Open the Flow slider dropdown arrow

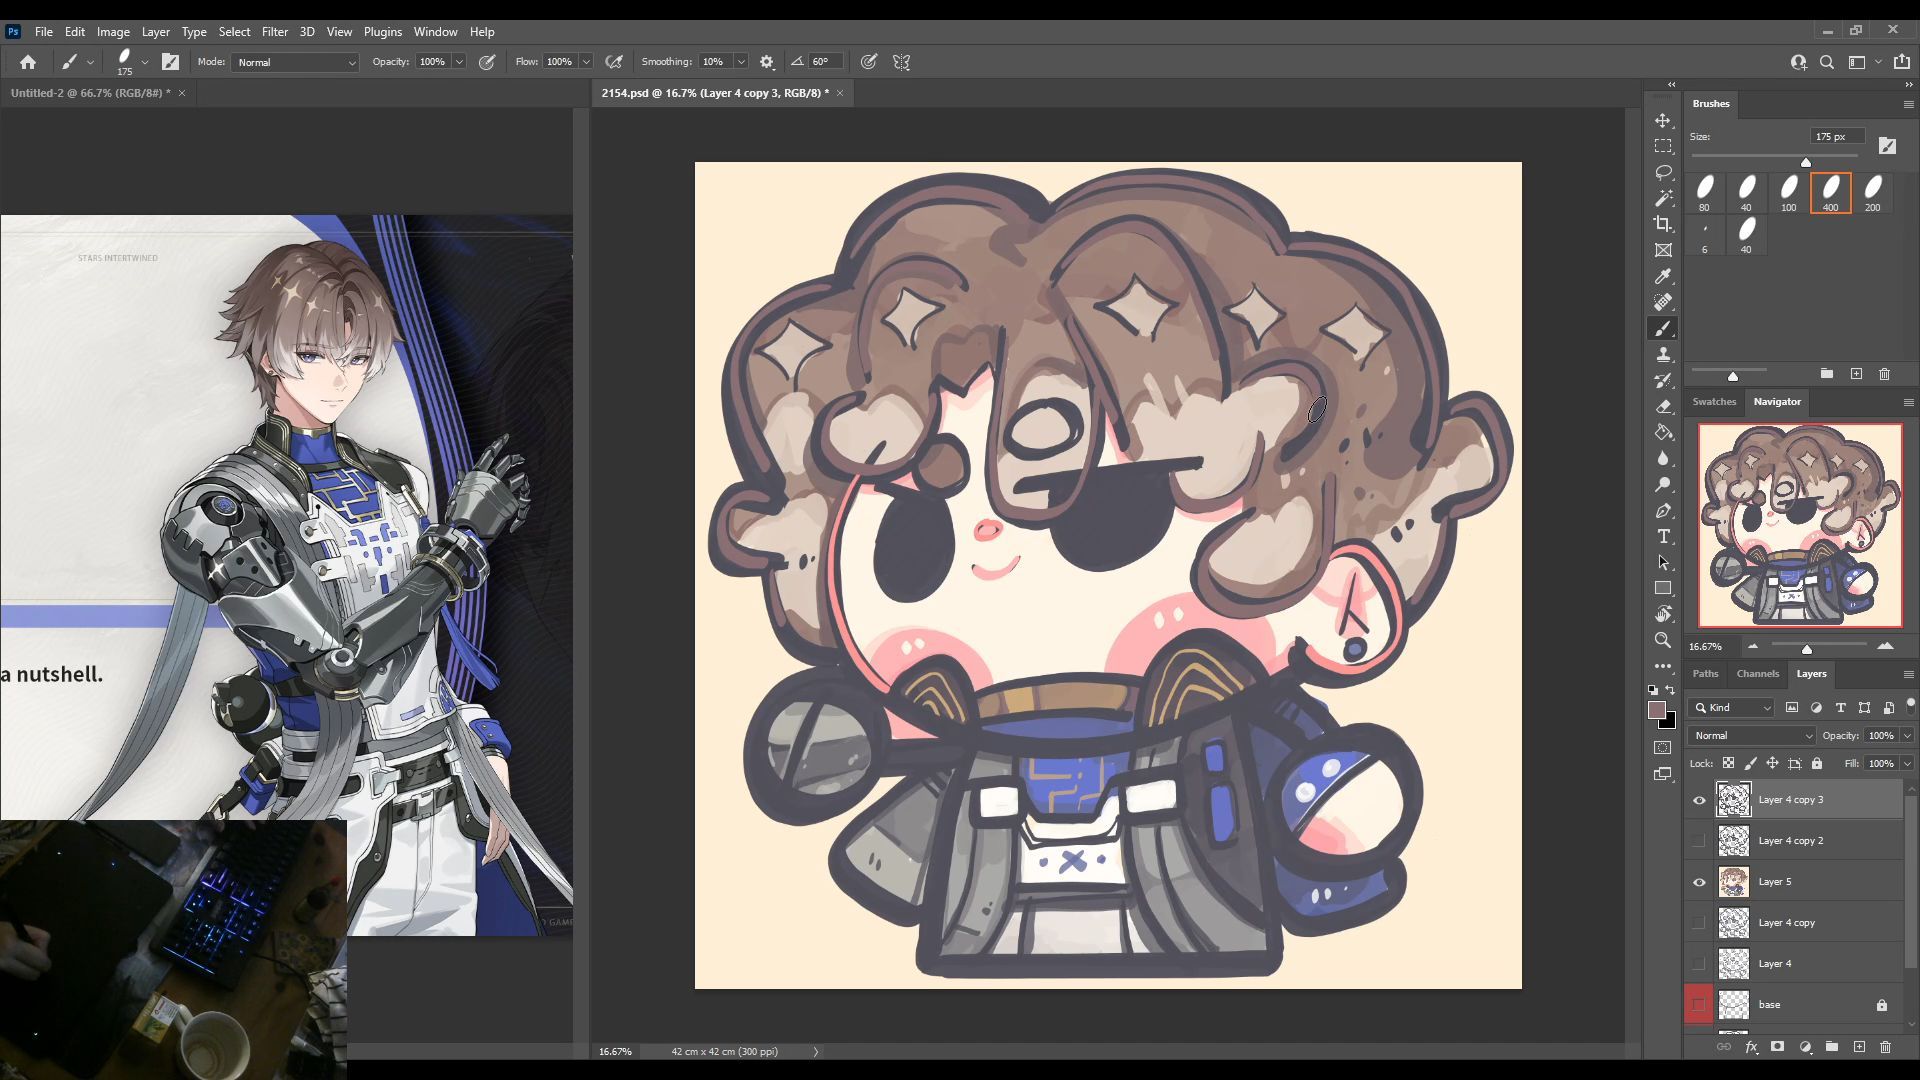coord(586,62)
